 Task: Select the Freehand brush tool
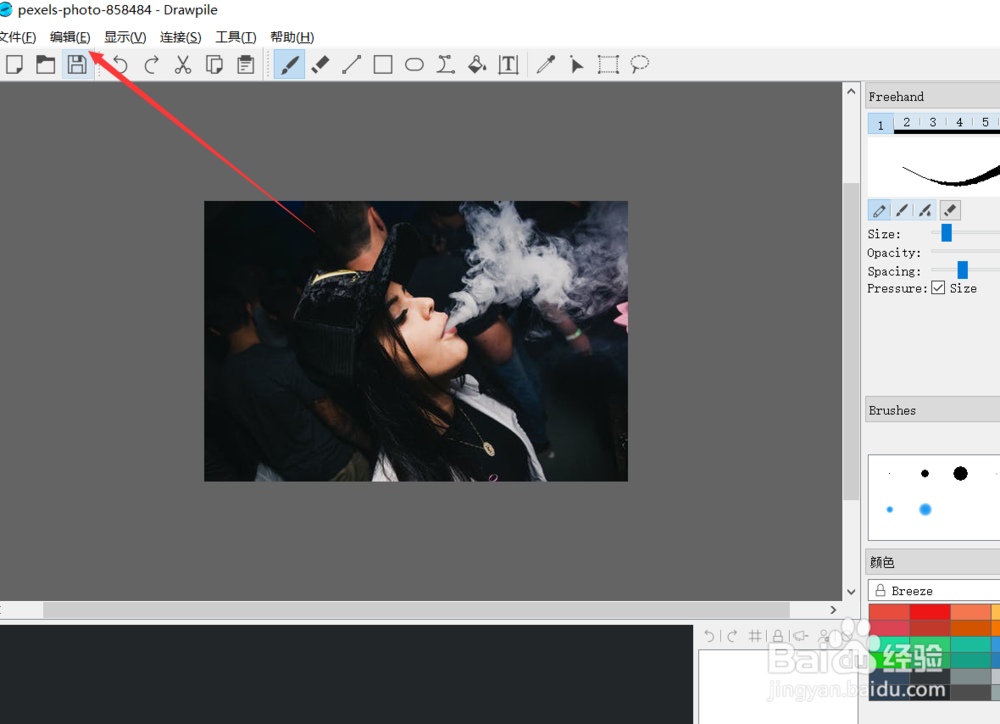289,64
